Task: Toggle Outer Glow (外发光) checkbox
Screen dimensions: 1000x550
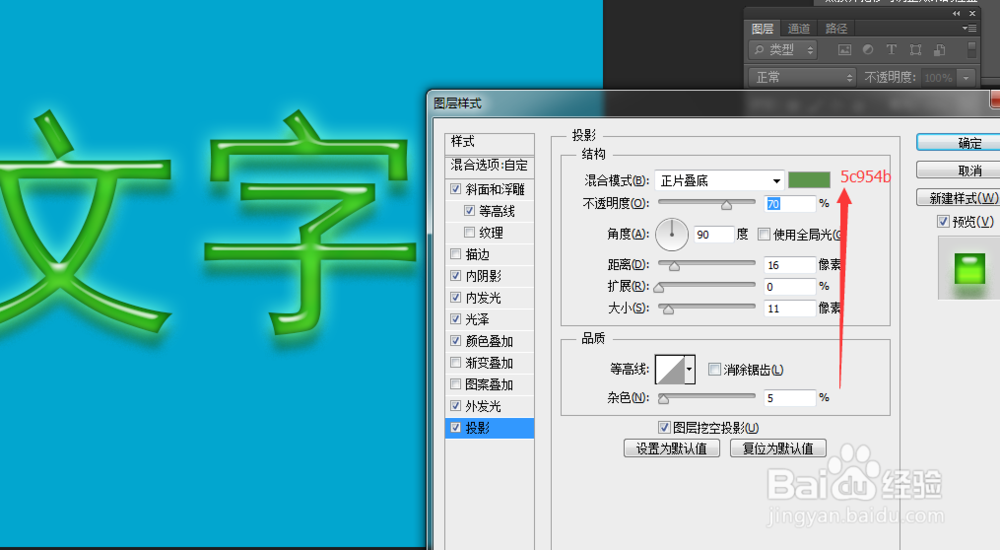Action: 455,406
